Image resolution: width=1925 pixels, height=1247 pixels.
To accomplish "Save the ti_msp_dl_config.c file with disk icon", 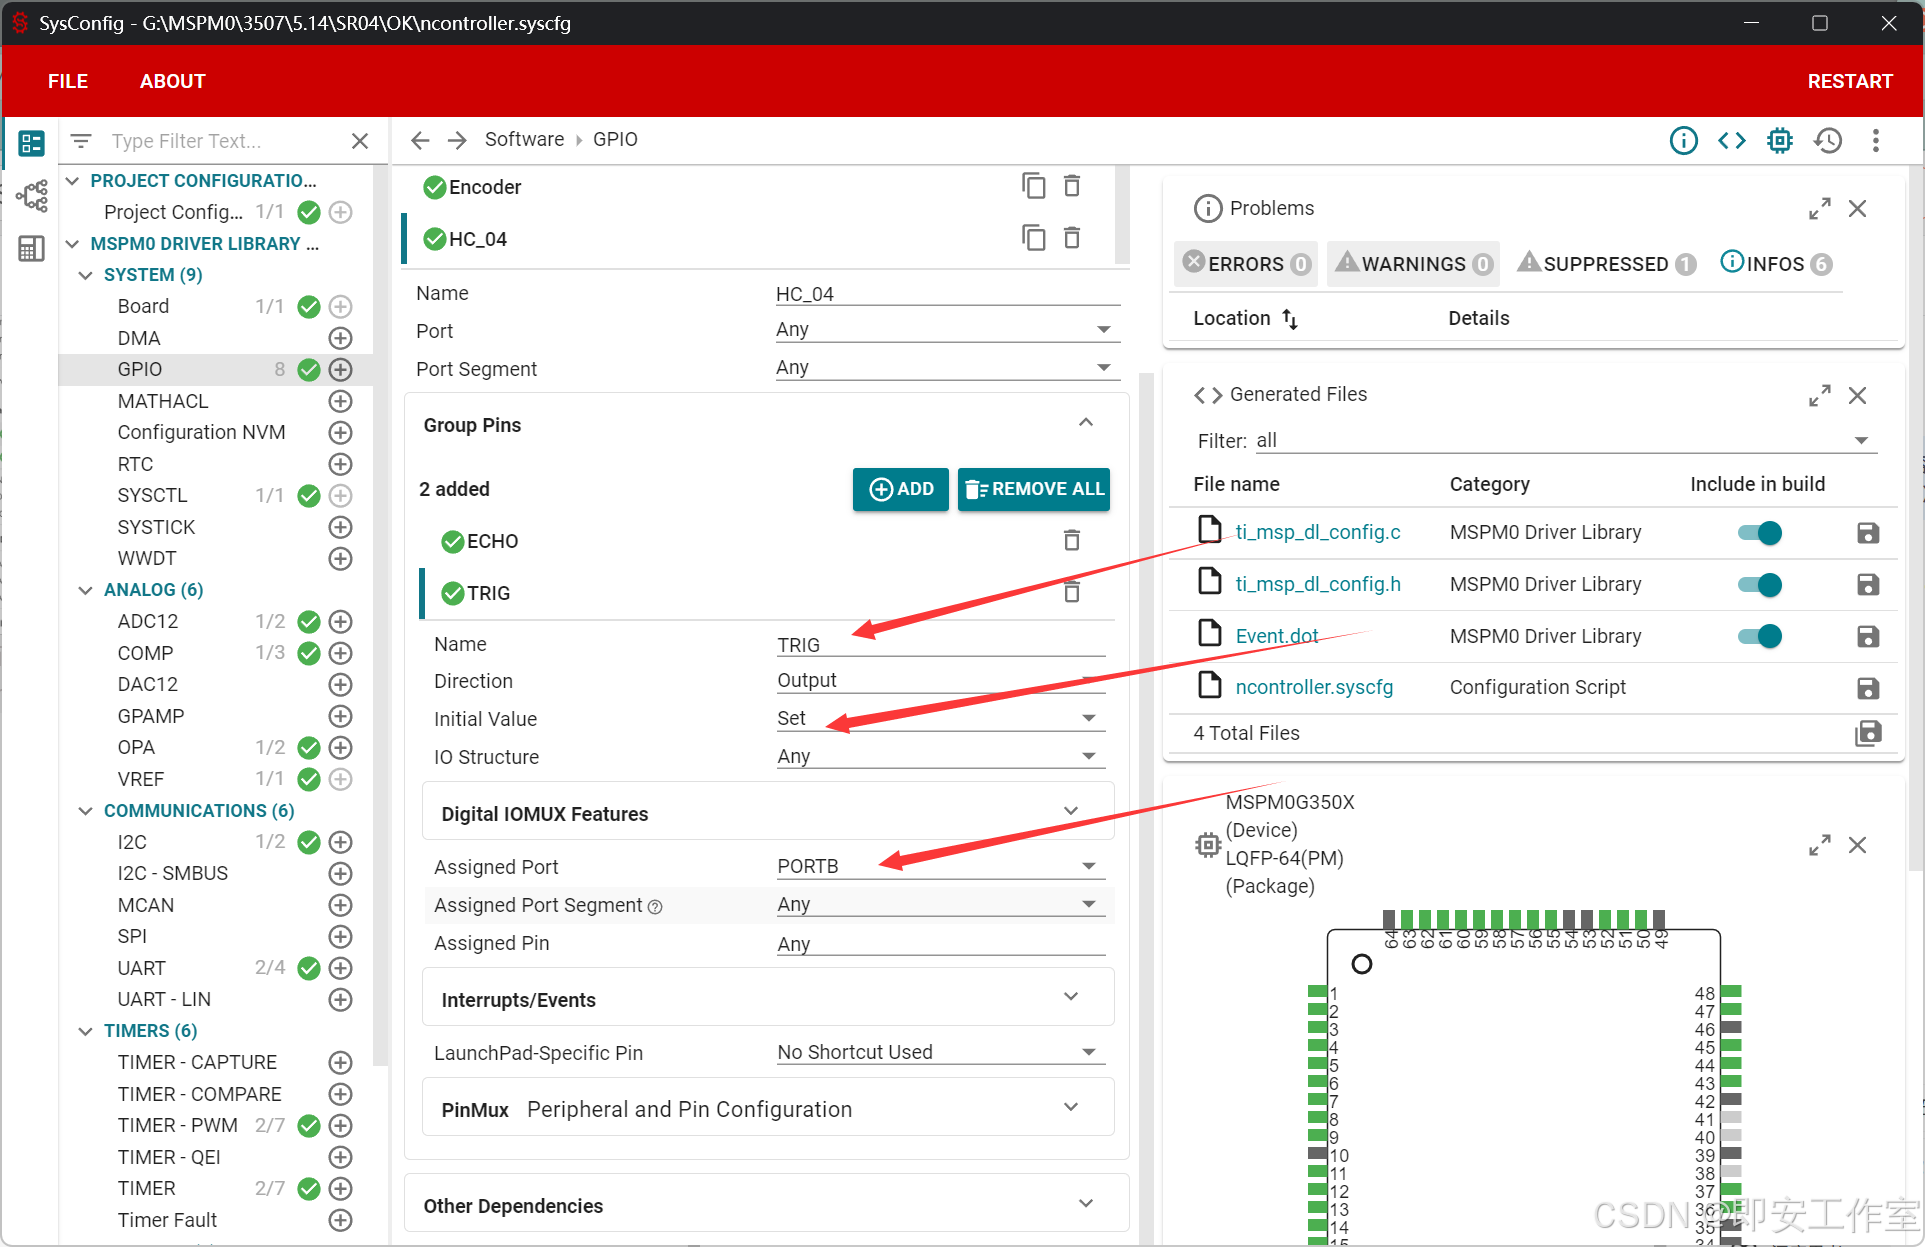I will [1867, 533].
